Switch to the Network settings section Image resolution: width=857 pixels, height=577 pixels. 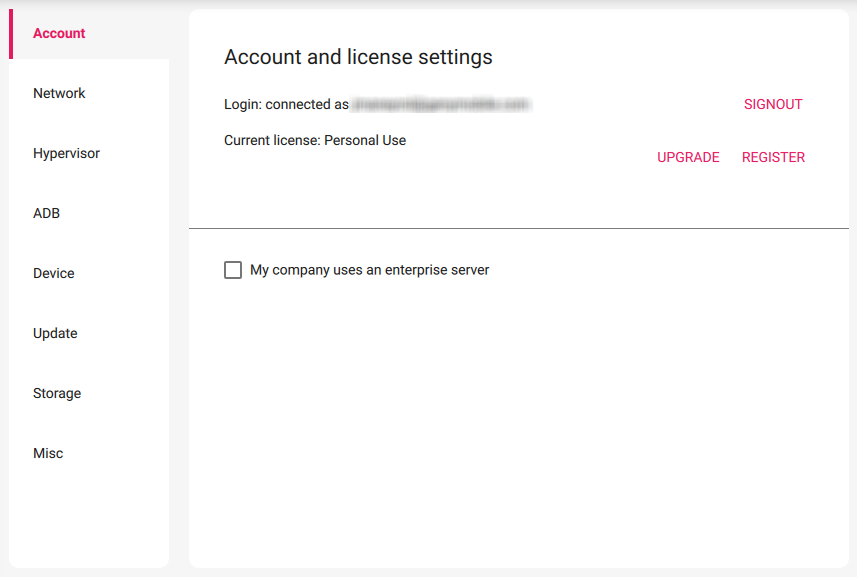(x=59, y=93)
